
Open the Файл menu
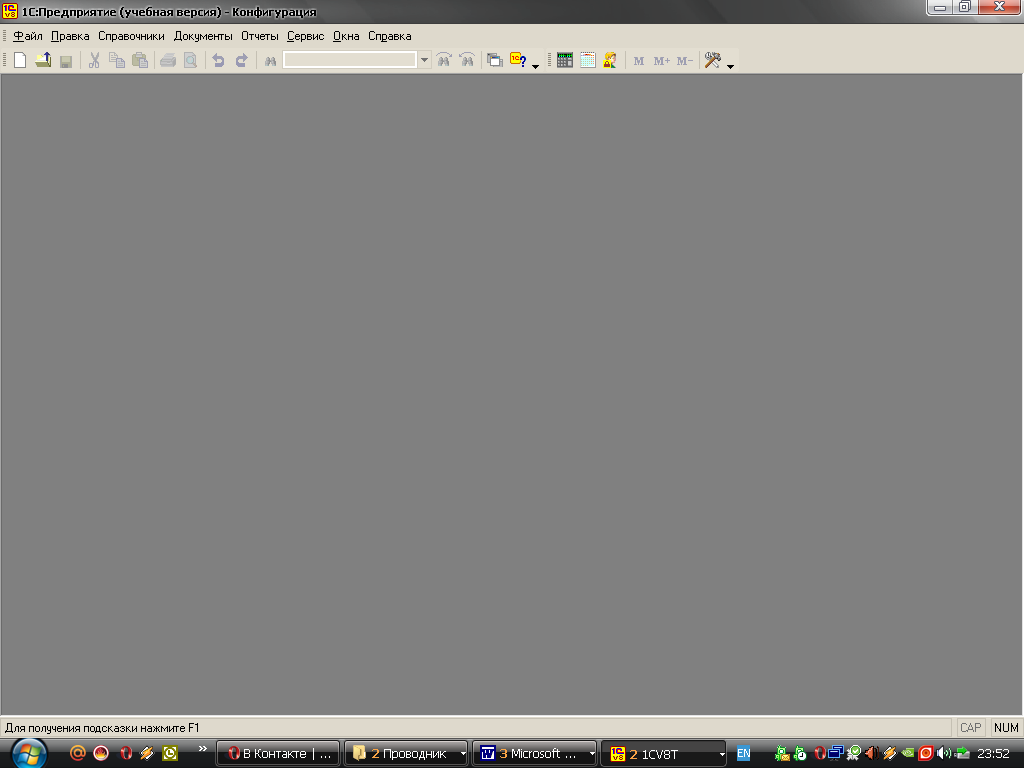[x=28, y=36]
